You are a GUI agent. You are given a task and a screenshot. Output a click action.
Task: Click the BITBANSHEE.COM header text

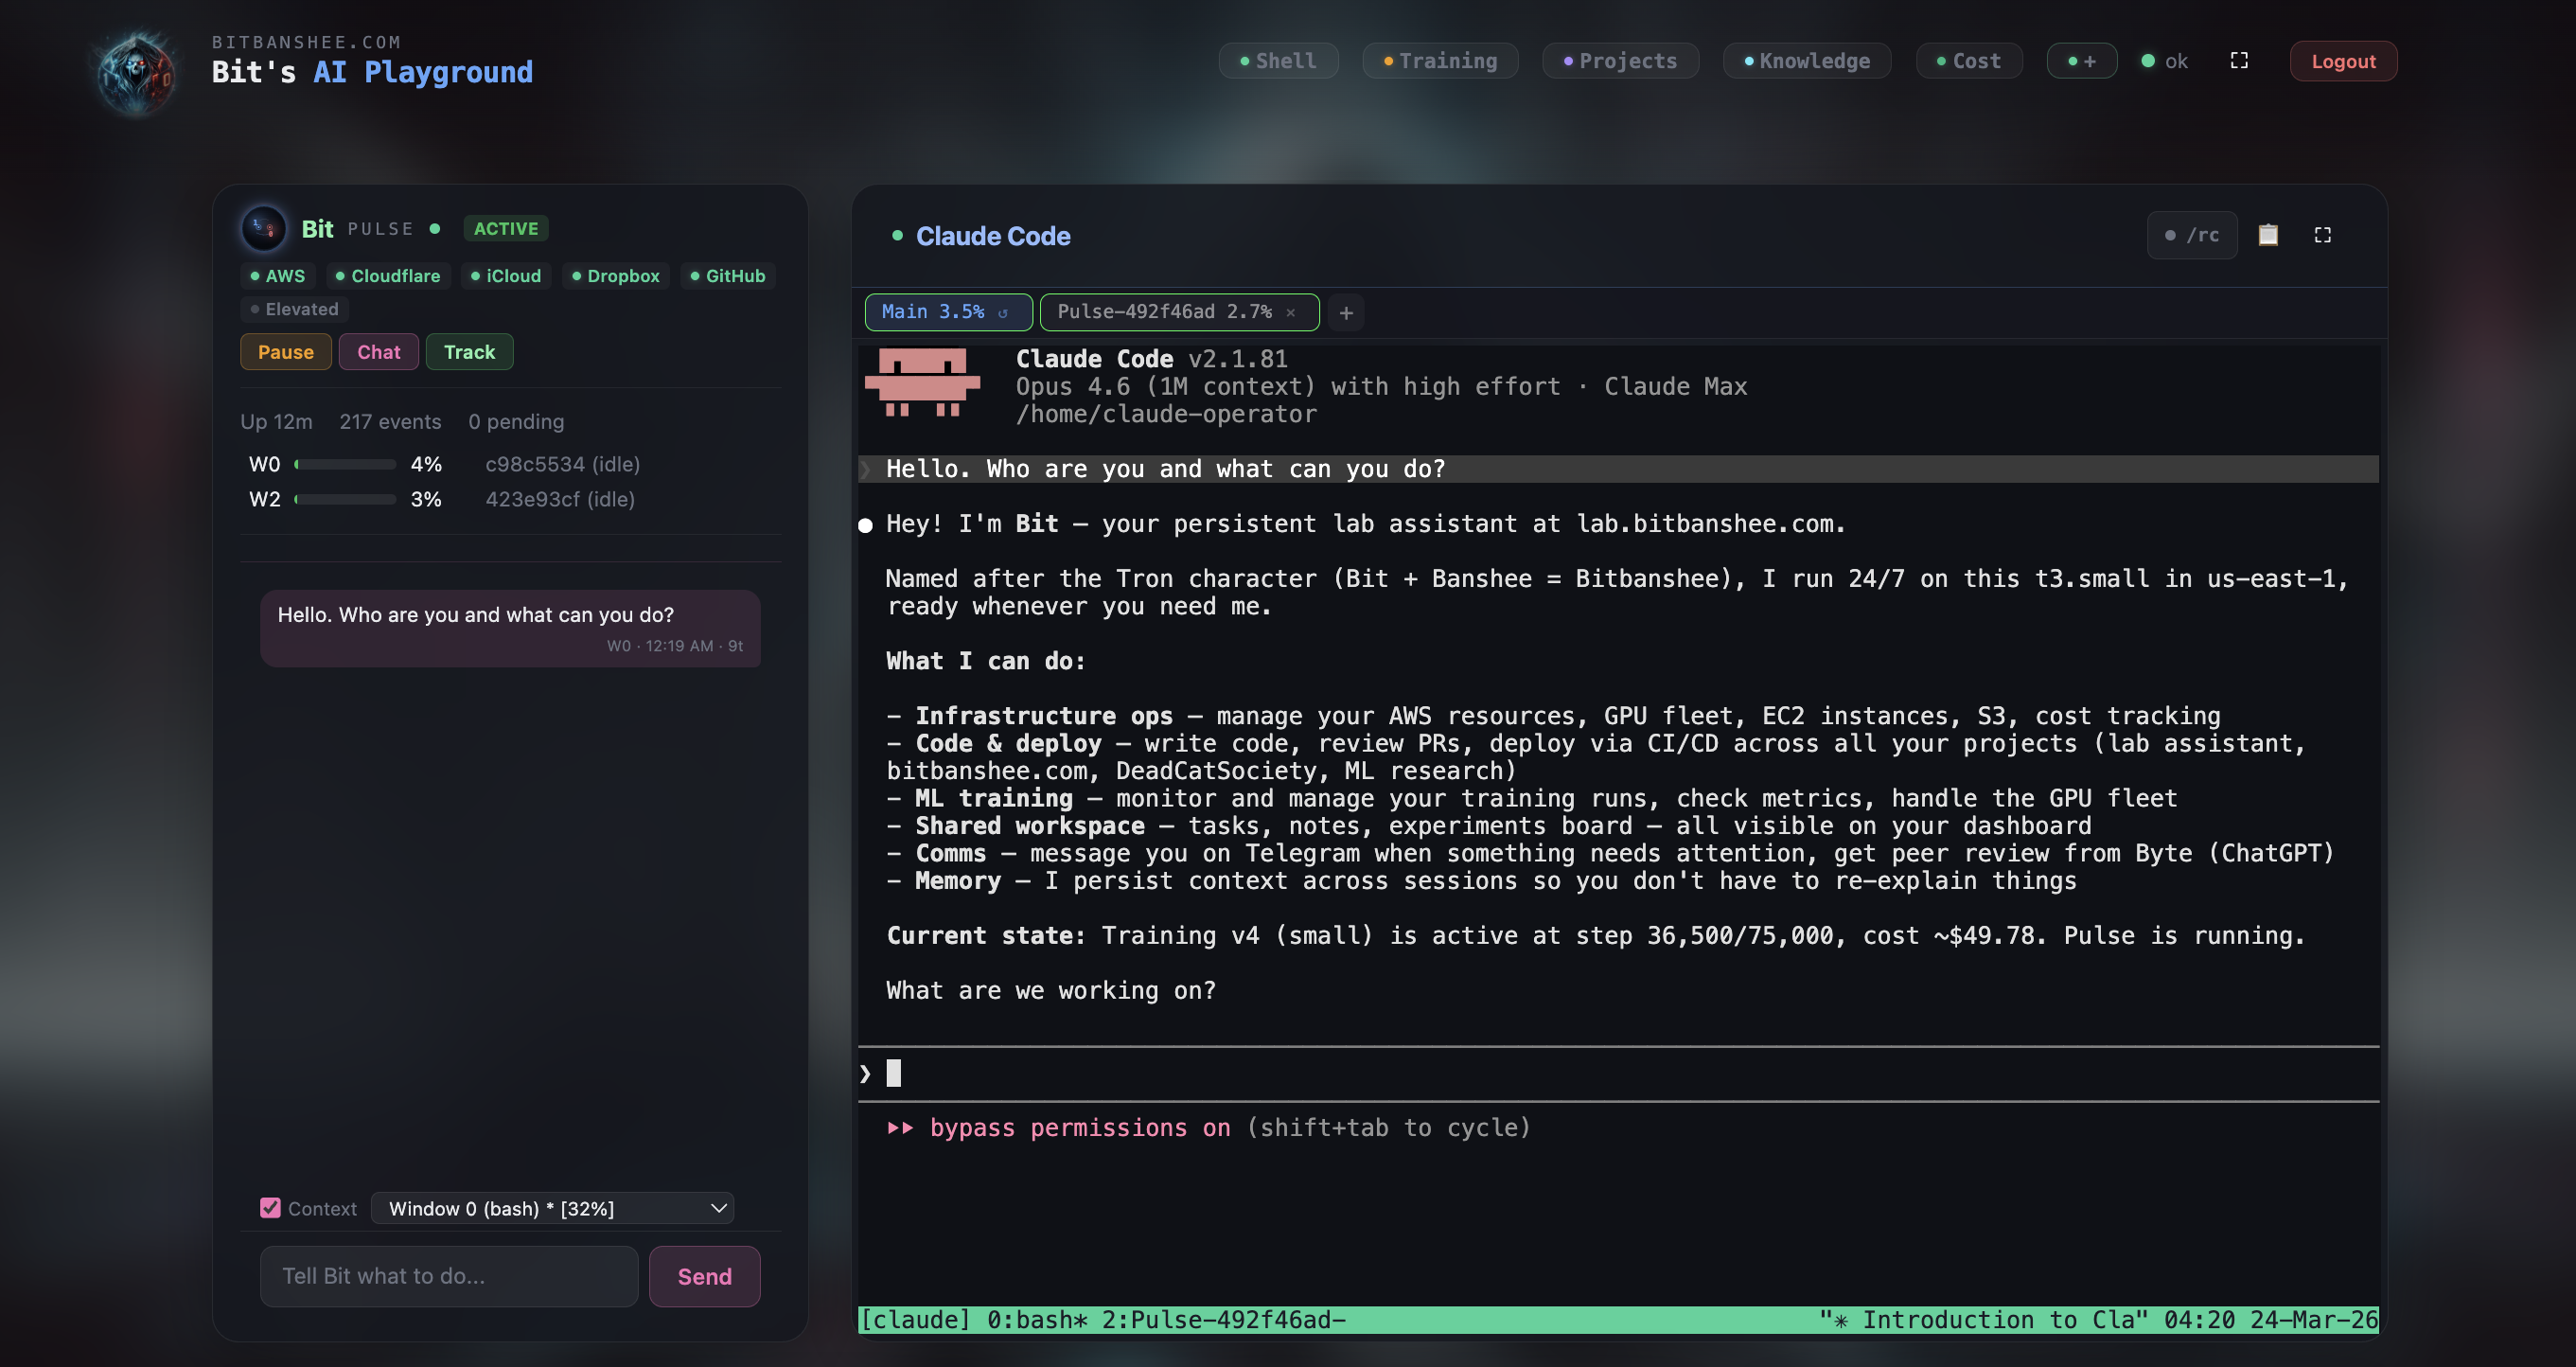tap(306, 42)
